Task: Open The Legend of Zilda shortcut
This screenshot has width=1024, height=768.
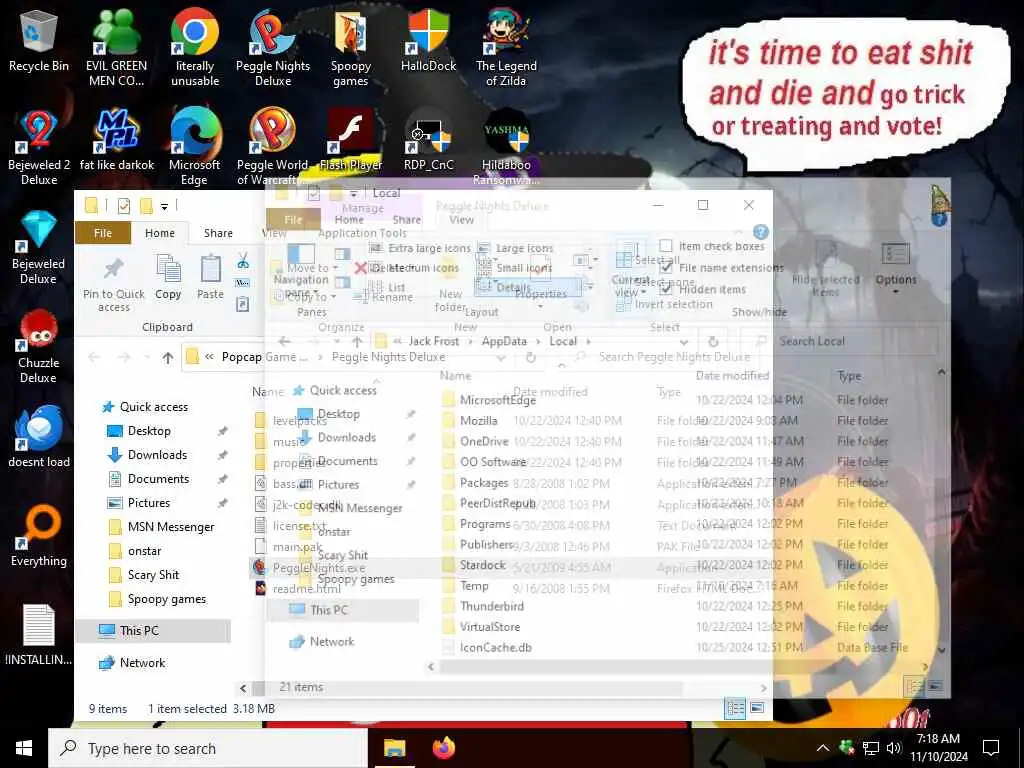Action: tap(506, 48)
